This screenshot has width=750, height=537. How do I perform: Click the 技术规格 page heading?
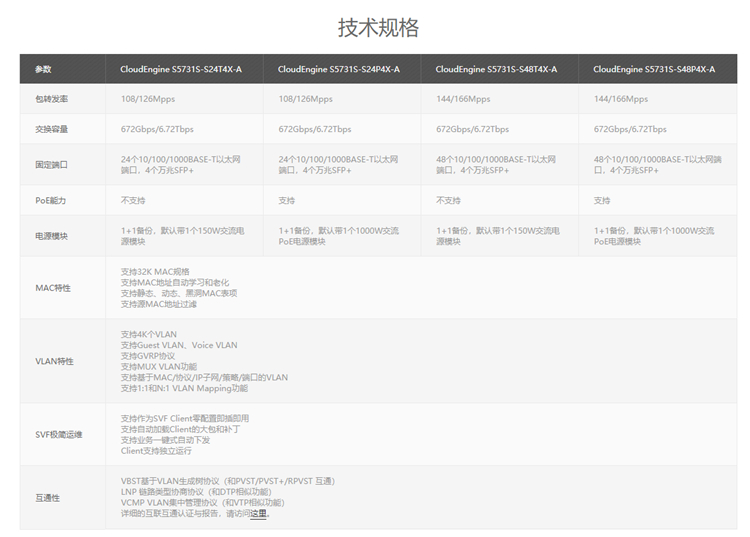coord(378,27)
